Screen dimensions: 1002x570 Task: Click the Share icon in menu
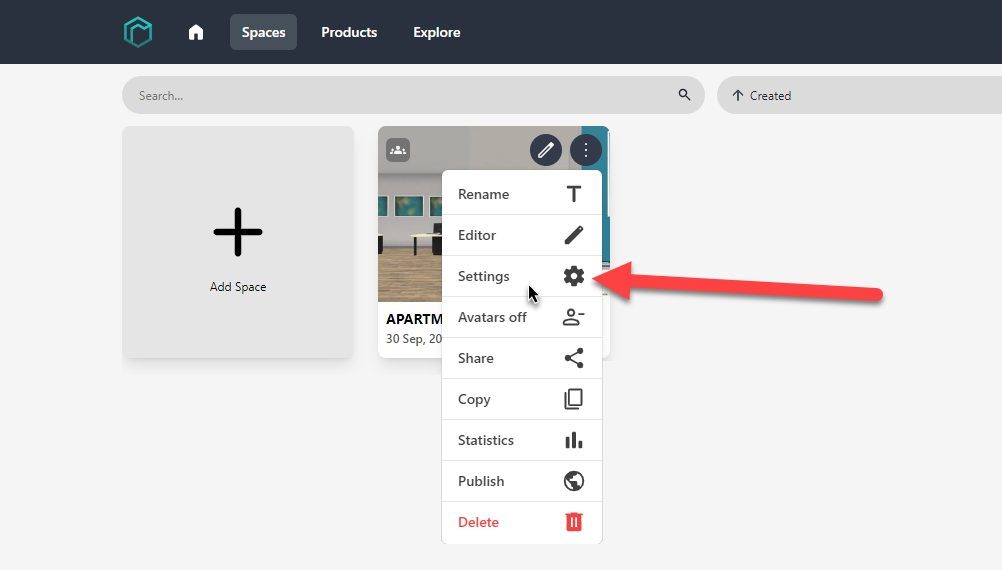pos(573,358)
